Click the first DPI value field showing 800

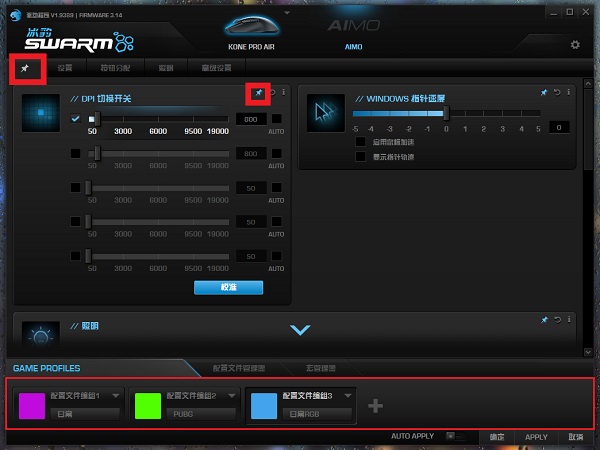coord(251,119)
